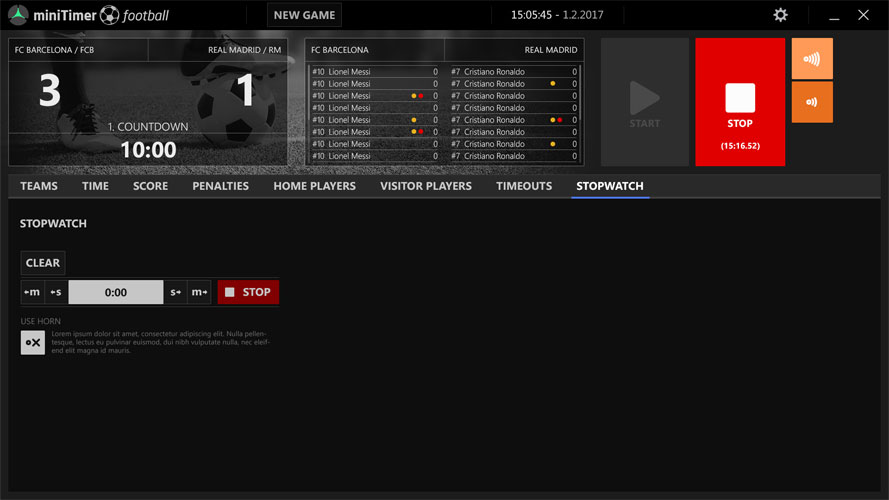The width and height of the screenshot is (889, 500).
Task: Open the TIMEOUTS tab
Action: (524, 186)
